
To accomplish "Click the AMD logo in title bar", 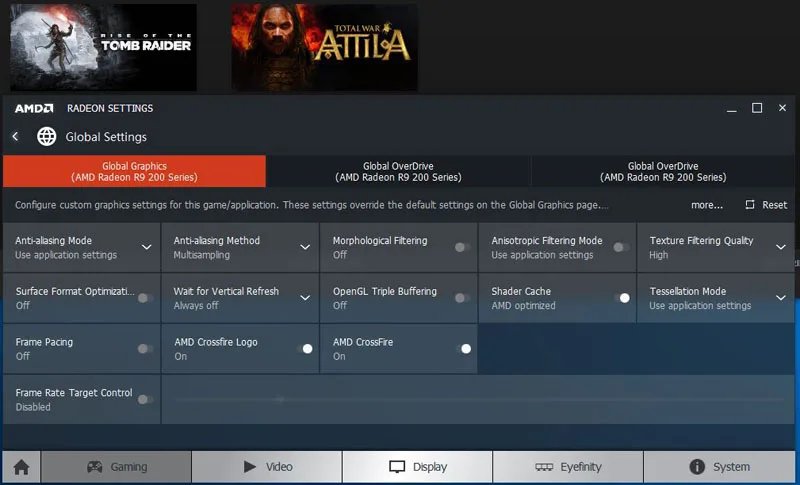I will point(34,108).
